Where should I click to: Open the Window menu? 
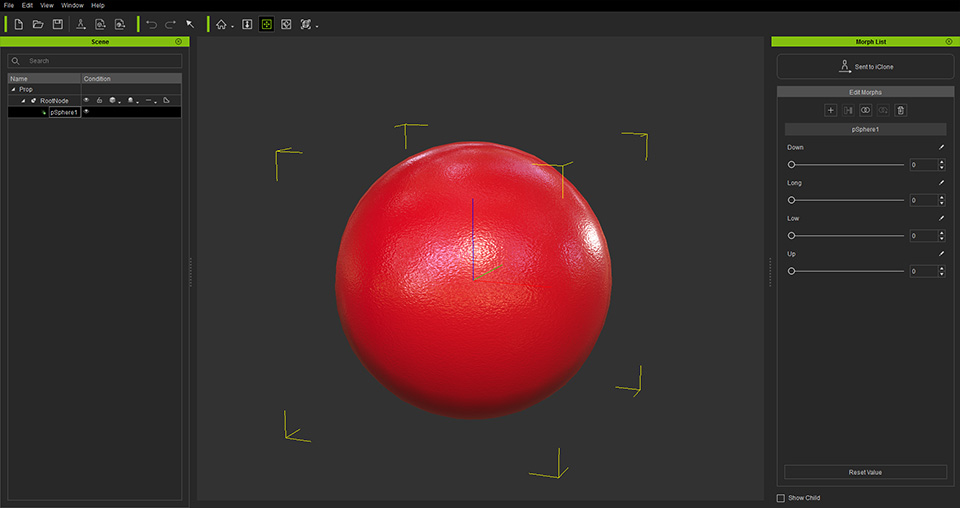tap(72, 5)
